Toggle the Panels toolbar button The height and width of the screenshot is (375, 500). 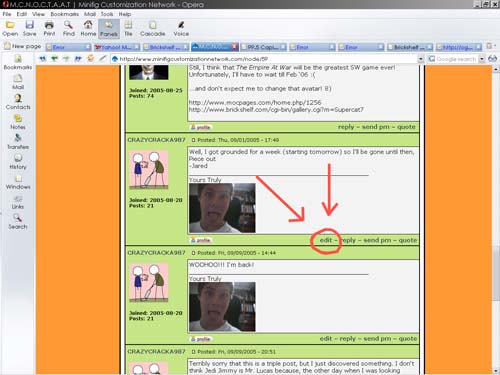tap(109, 28)
